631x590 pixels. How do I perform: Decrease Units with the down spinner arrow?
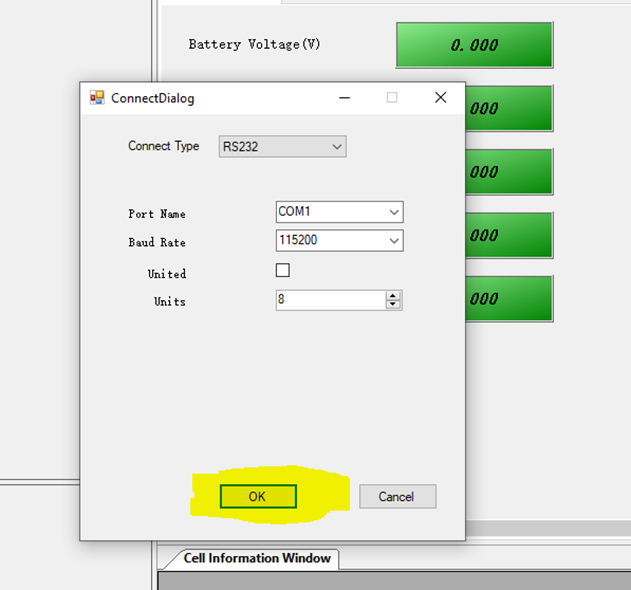[393, 305]
